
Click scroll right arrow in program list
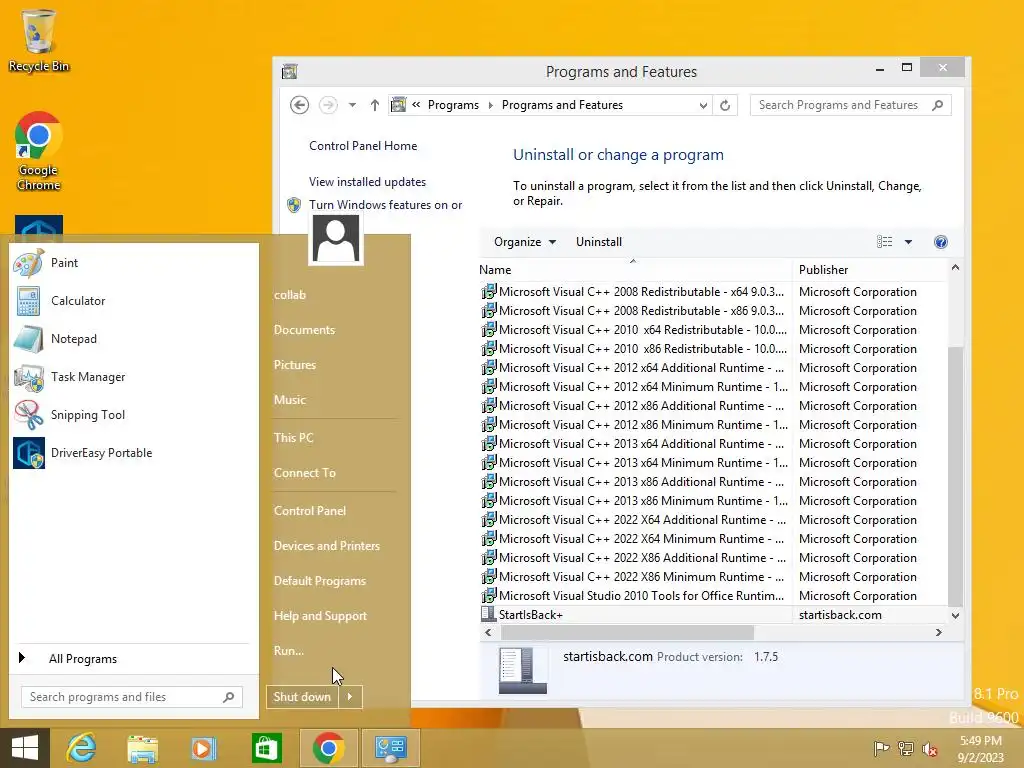(x=938, y=633)
